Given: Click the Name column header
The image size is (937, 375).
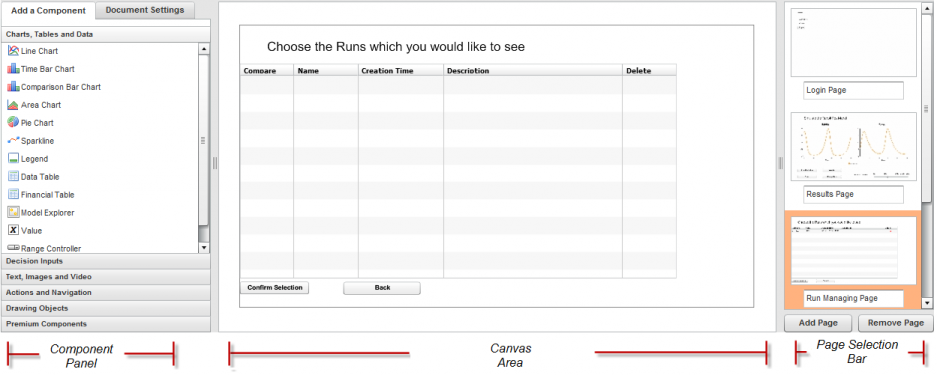Looking at the screenshot, I should [326, 70].
